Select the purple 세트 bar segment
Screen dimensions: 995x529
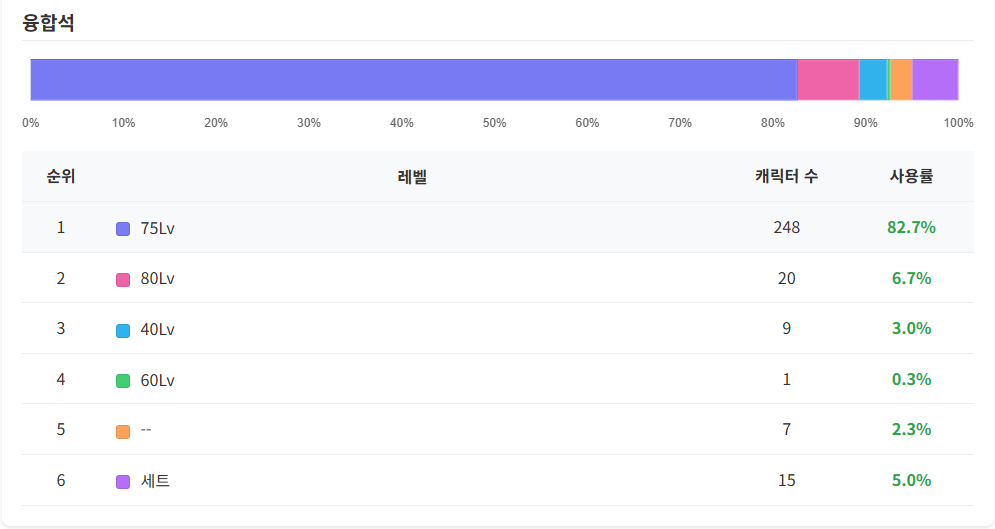[935, 80]
